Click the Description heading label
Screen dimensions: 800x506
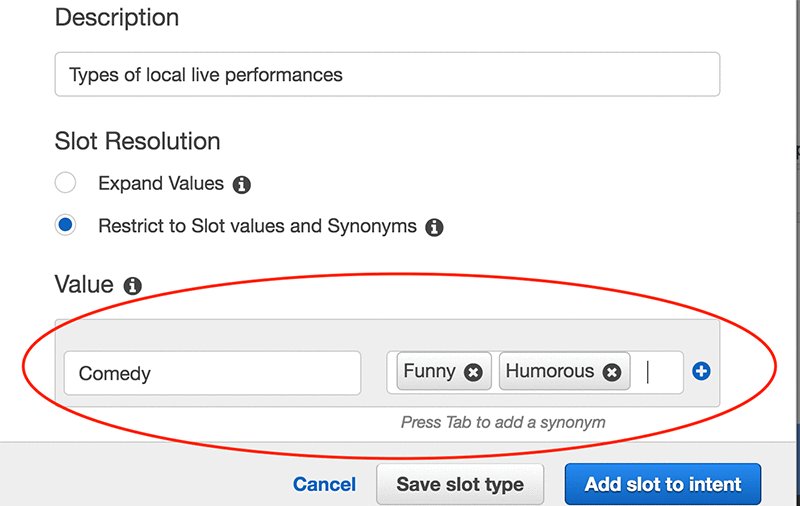117,17
